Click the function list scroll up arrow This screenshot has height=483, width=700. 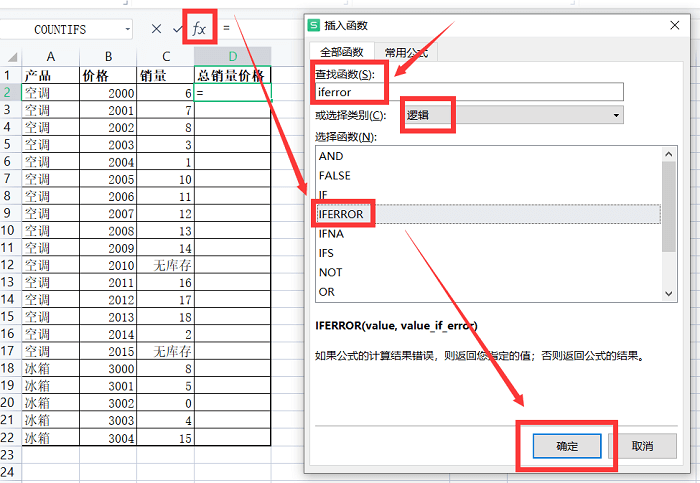tap(669, 154)
